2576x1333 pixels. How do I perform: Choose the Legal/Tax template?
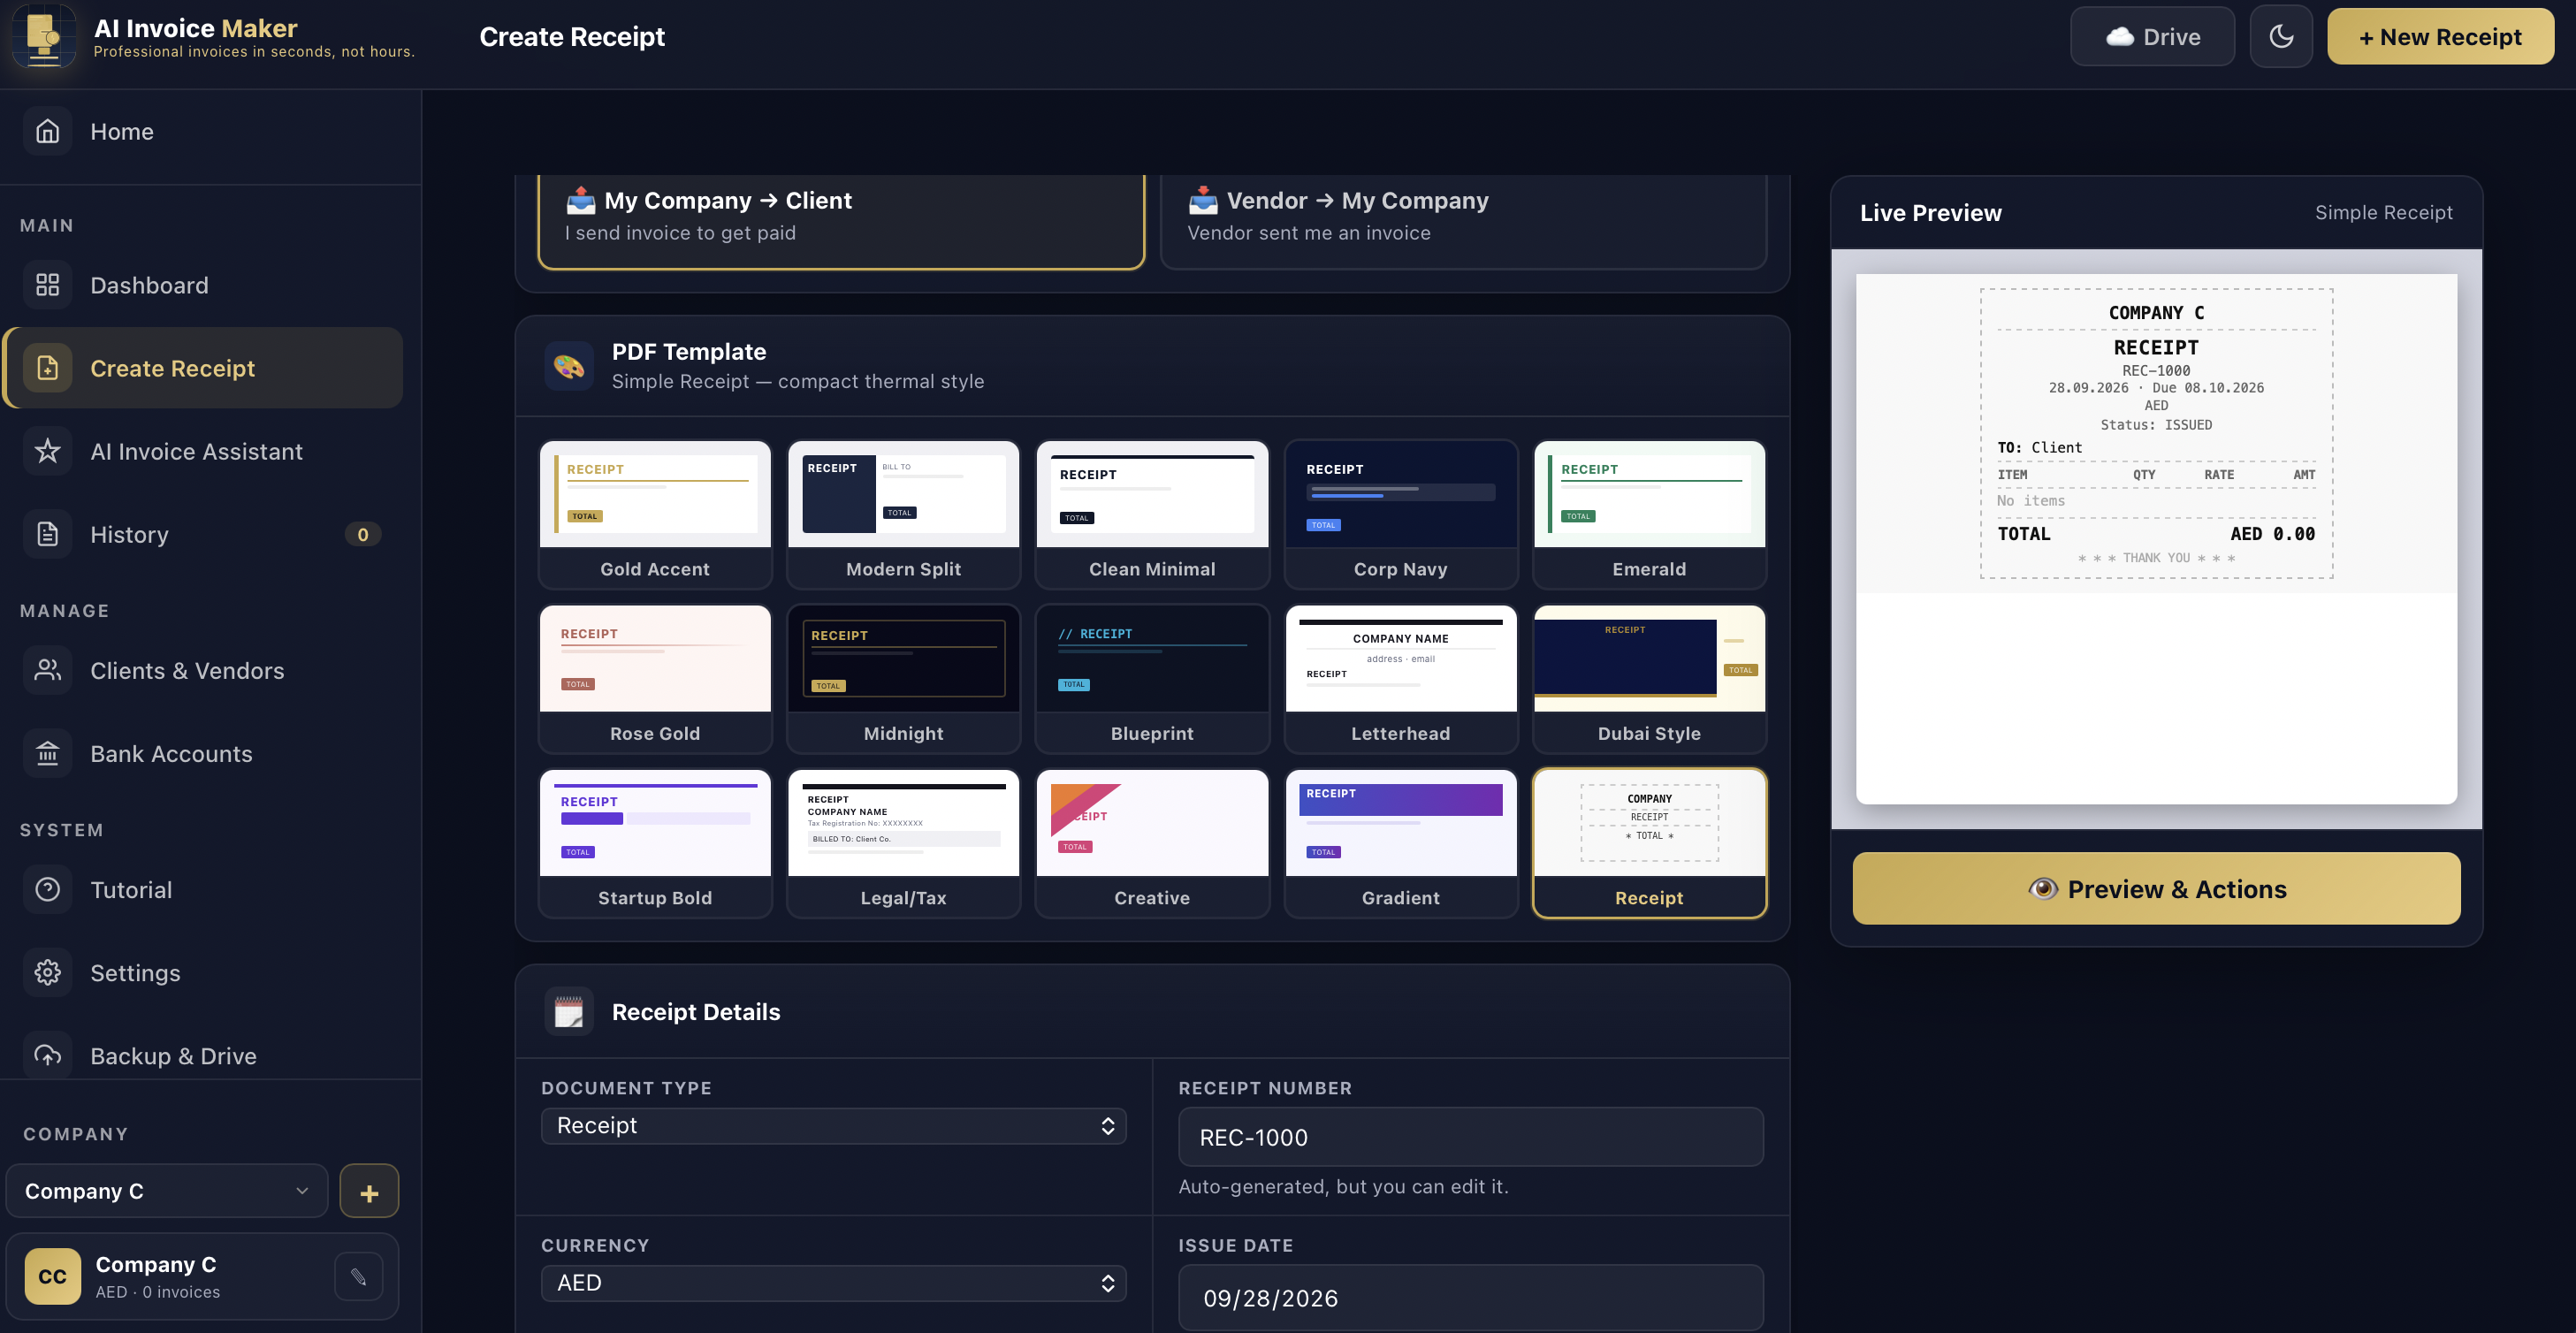point(903,843)
